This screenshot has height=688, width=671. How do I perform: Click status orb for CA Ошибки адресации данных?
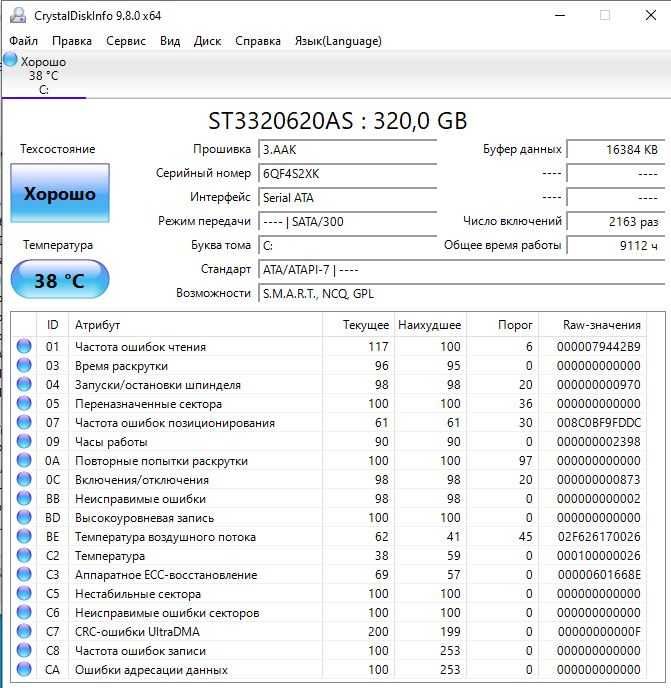pos(24,669)
